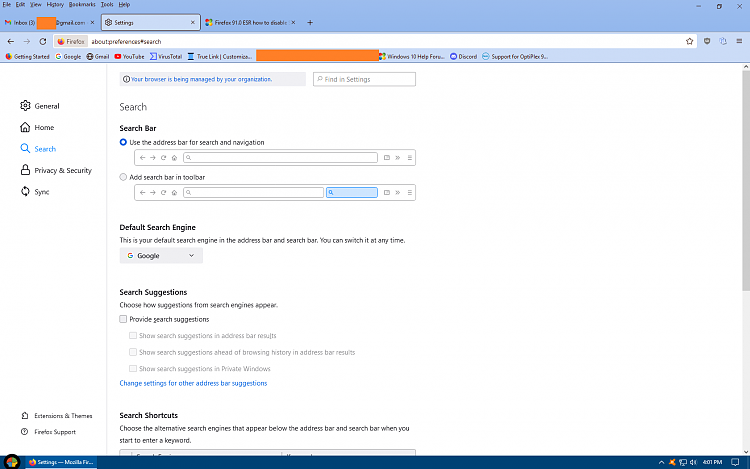Bookmark this page with the star icon
This screenshot has width=750, height=469.
click(x=689, y=42)
